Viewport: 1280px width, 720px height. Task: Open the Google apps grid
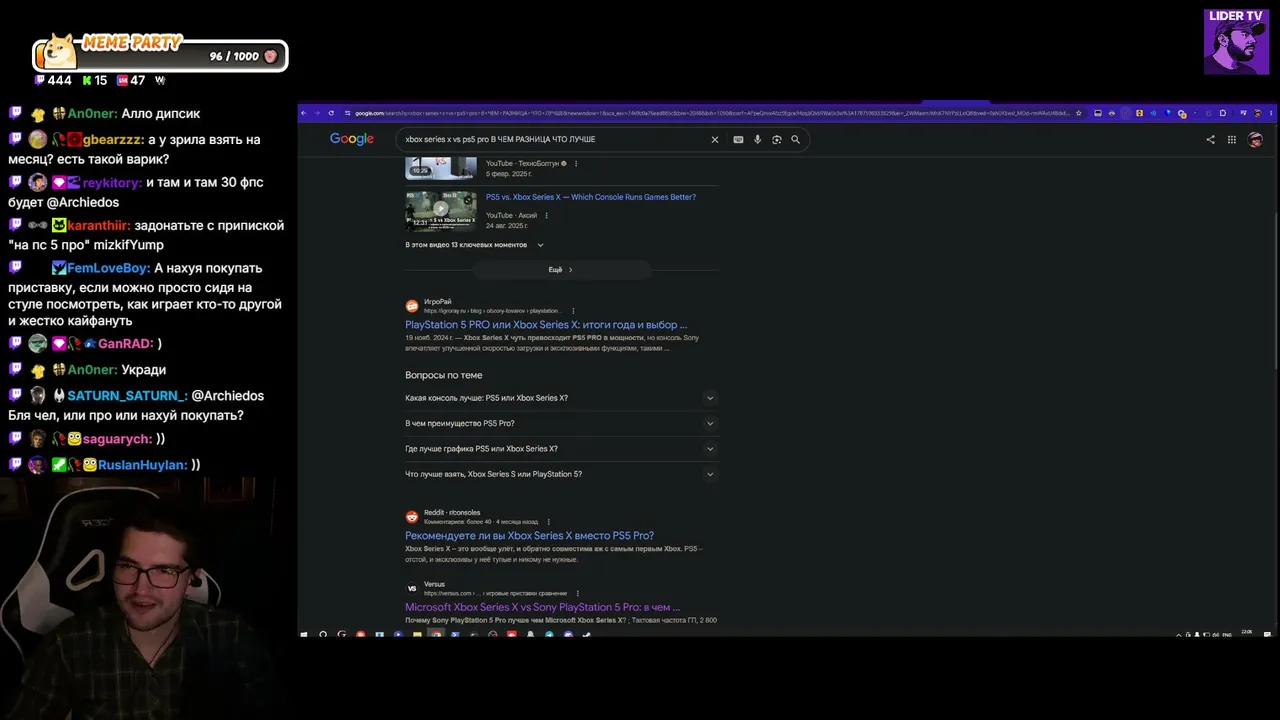pyautogui.click(x=1232, y=140)
